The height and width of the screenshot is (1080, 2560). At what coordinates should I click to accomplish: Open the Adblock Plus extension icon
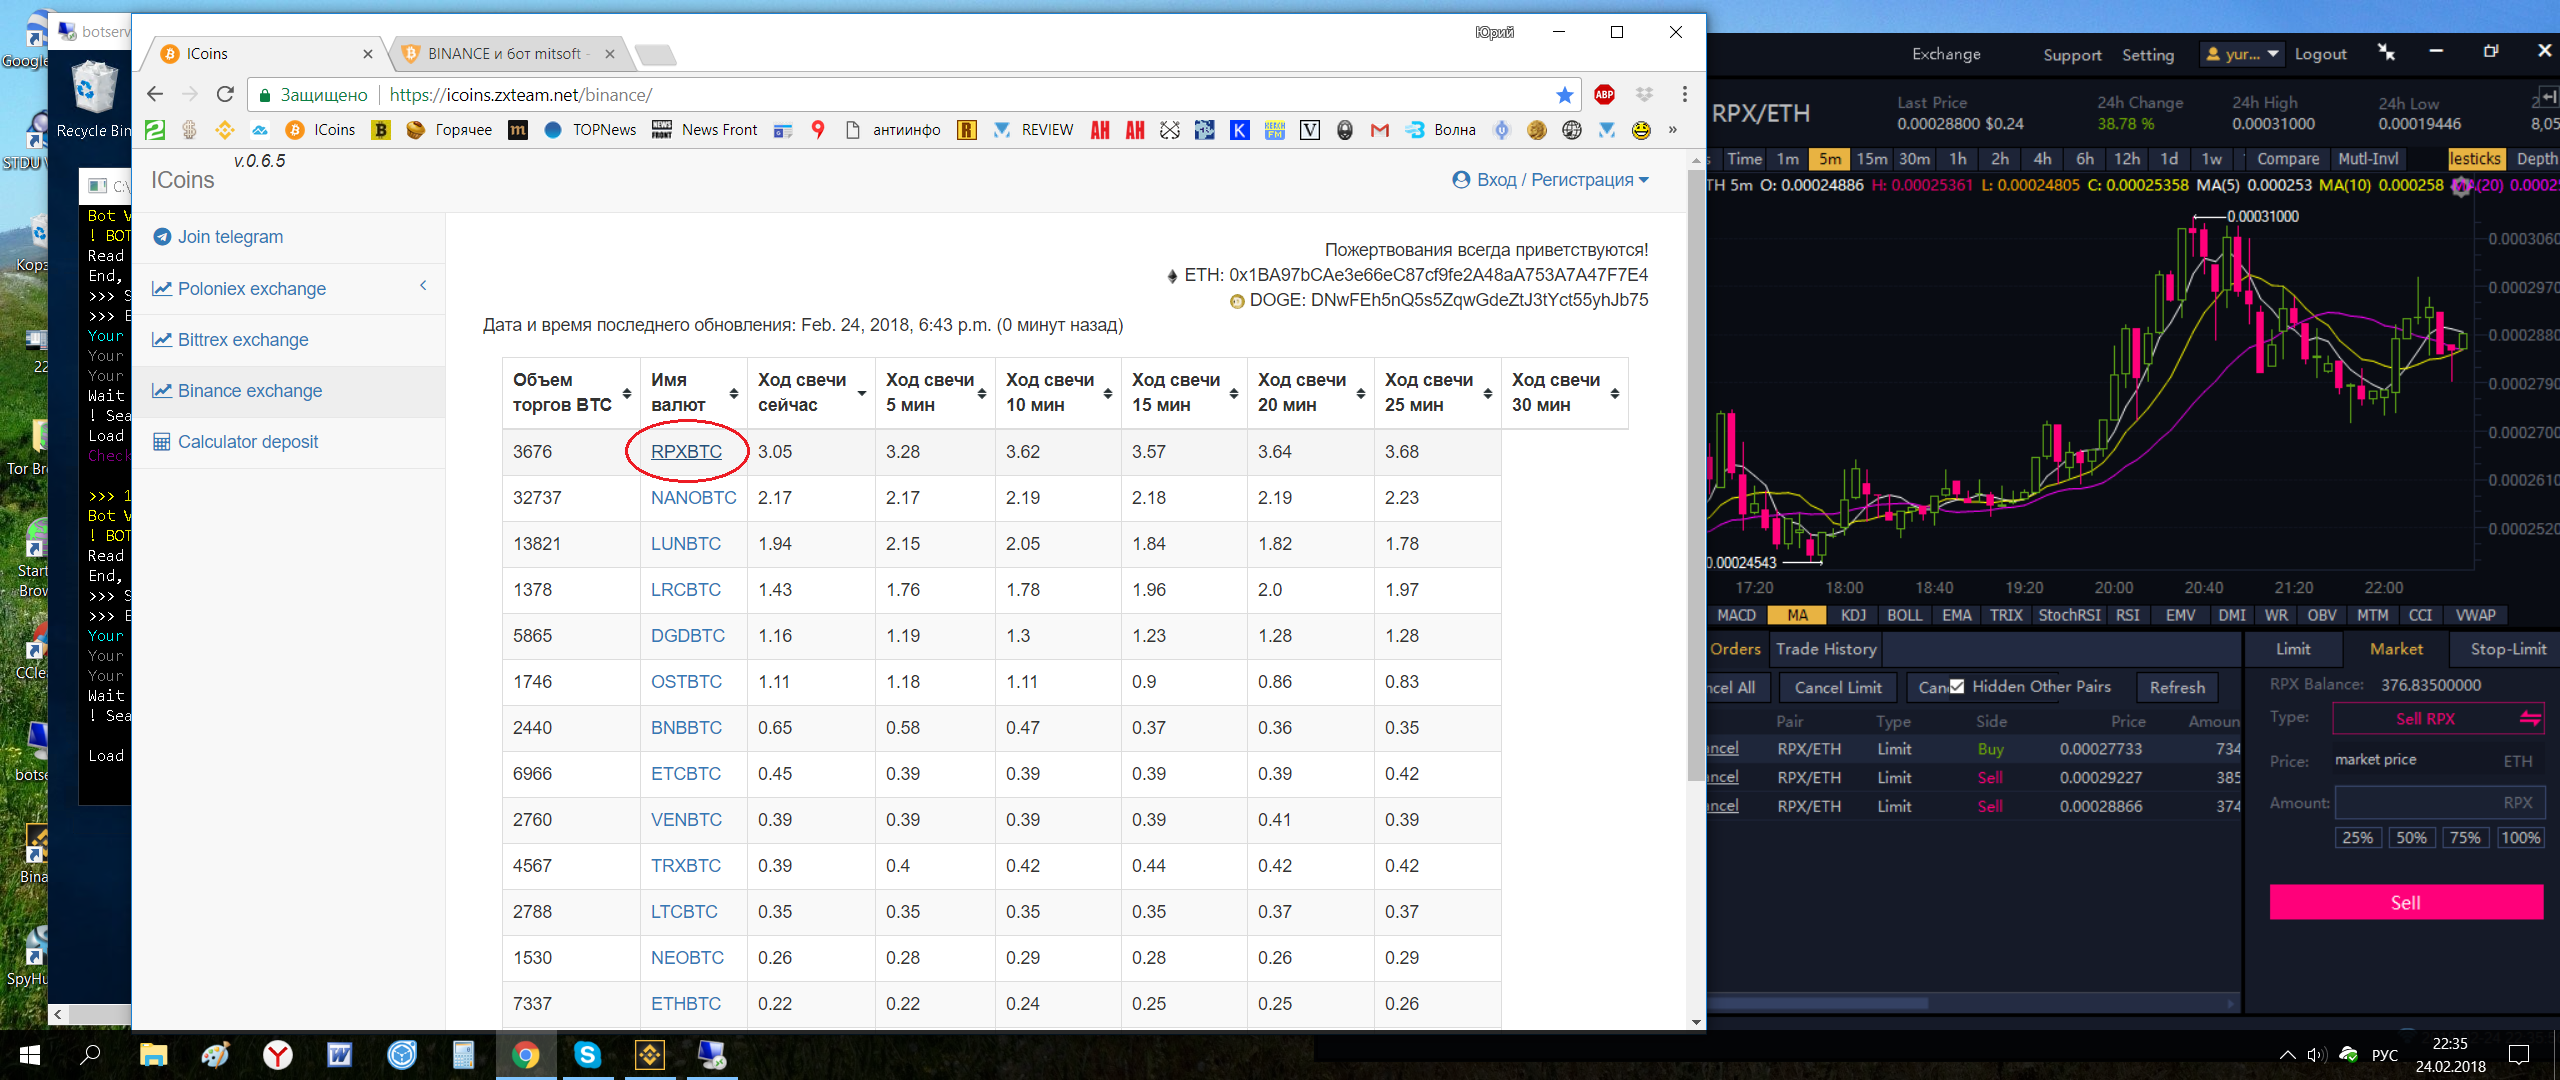click(x=1605, y=94)
